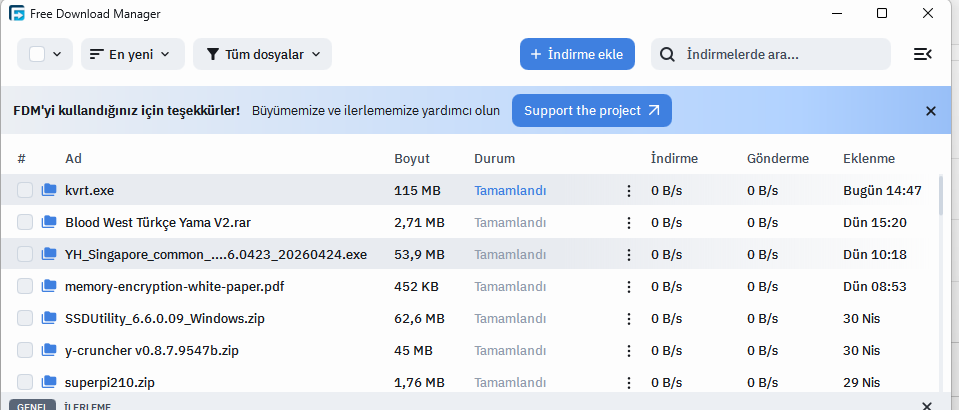This screenshot has width=959, height=410.
Task: Expand the select-all dropdown arrow
Action: tap(57, 54)
